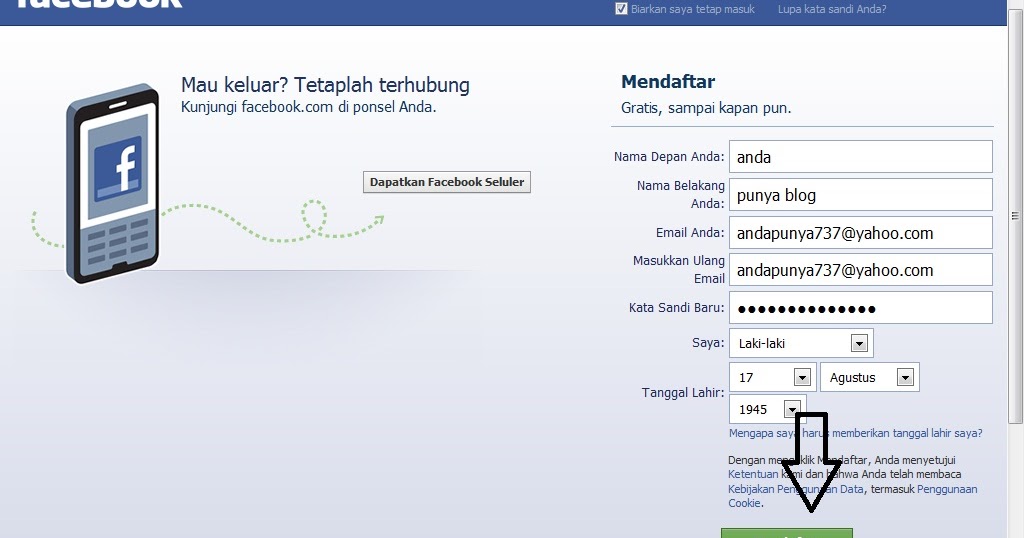Screen dimensions: 1024x538
Task: Click the Masukkan Ulang Email field
Action: [x=861, y=270]
